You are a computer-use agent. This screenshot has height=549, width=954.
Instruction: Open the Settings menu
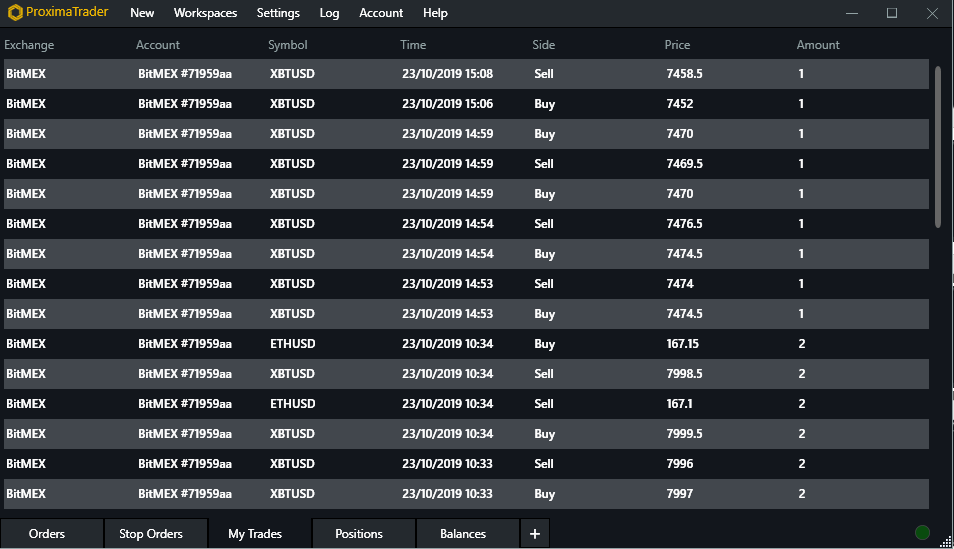(278, 13)
